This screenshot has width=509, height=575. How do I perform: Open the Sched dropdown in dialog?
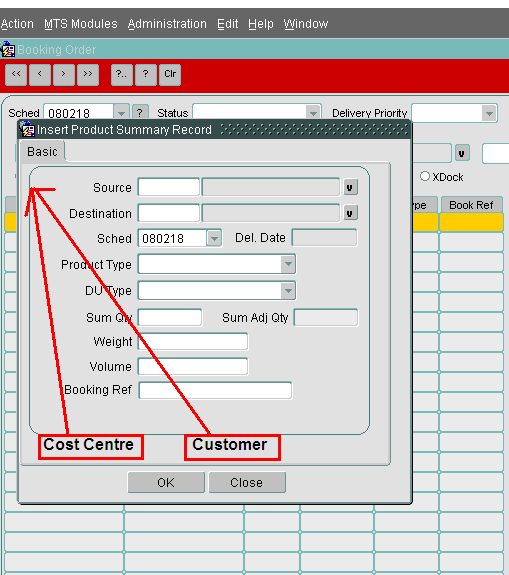point(214,238)
